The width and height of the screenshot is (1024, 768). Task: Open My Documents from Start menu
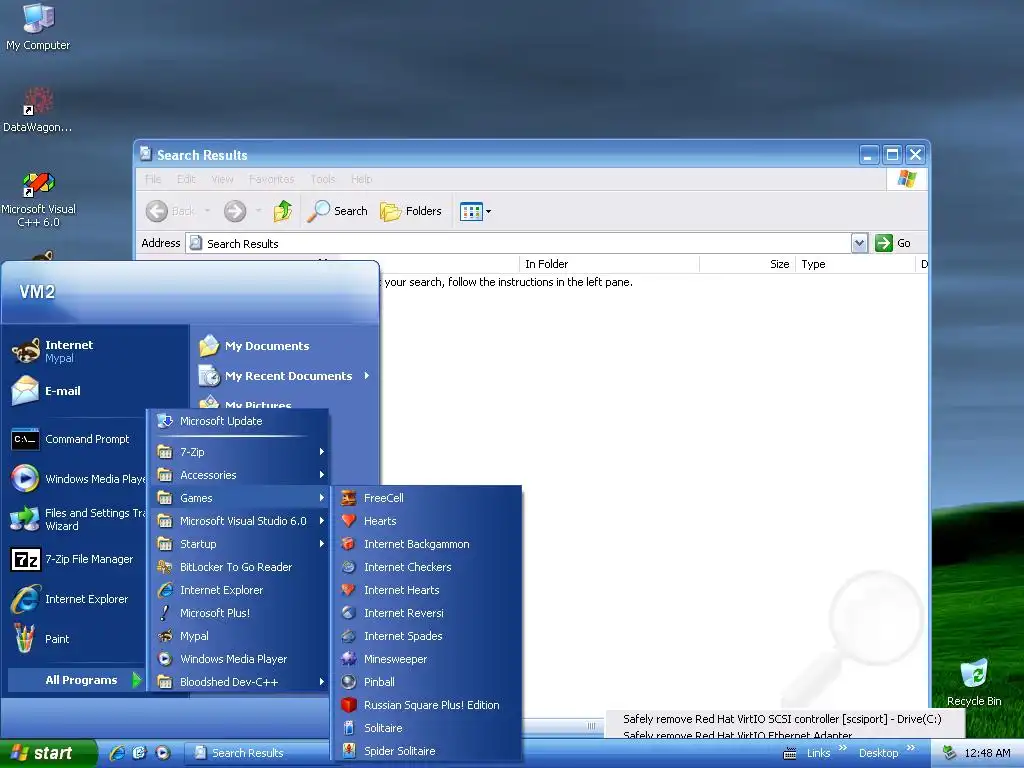click(x=284, y=345)
